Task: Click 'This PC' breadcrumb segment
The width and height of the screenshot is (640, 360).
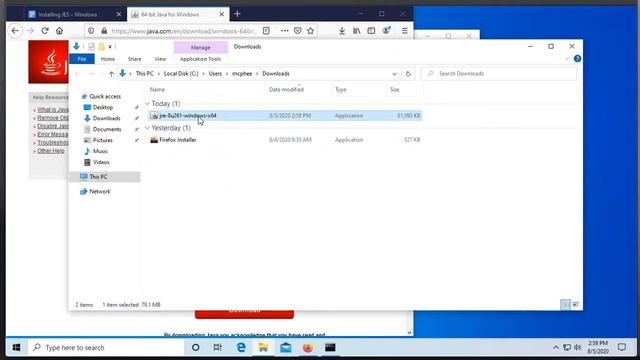Action: [144, 74]
